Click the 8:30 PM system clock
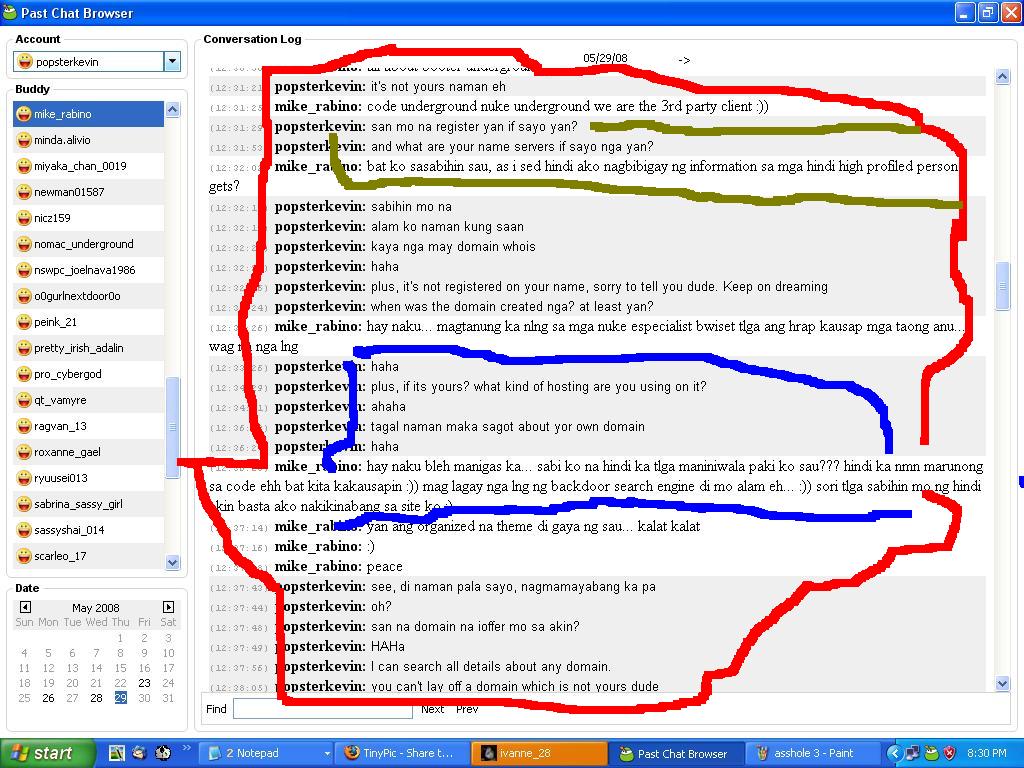The height and width of the screenshot is (768, 1024). pos(987,754)
